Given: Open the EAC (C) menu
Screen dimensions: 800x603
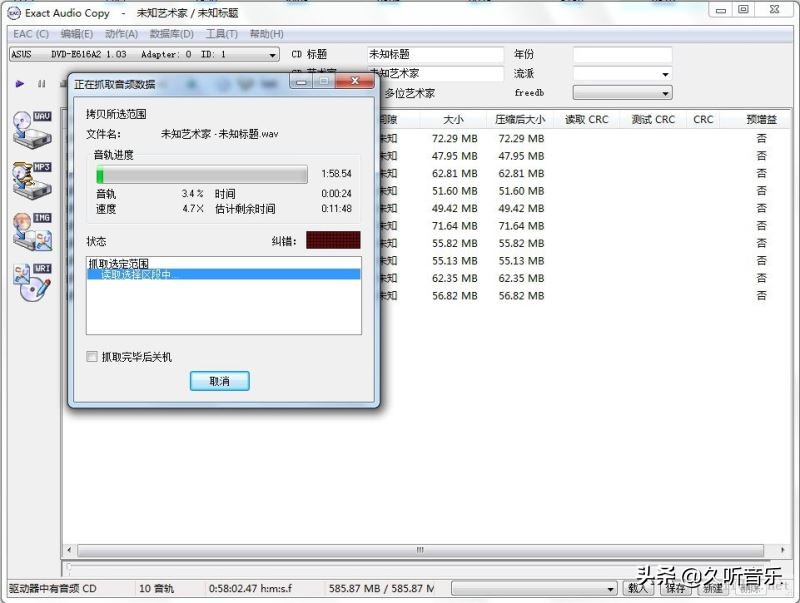Looking at the screenshot, I should [x=31, y=34].
